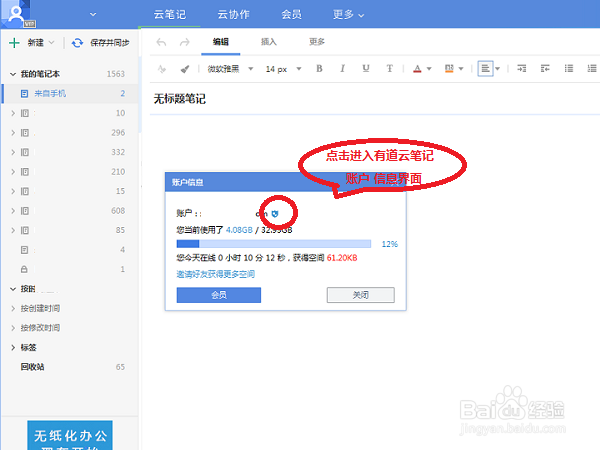The height and width of the screenshot is (450, 600).
Task: Select the 更多 editor tab
Action: click(317, 42)
